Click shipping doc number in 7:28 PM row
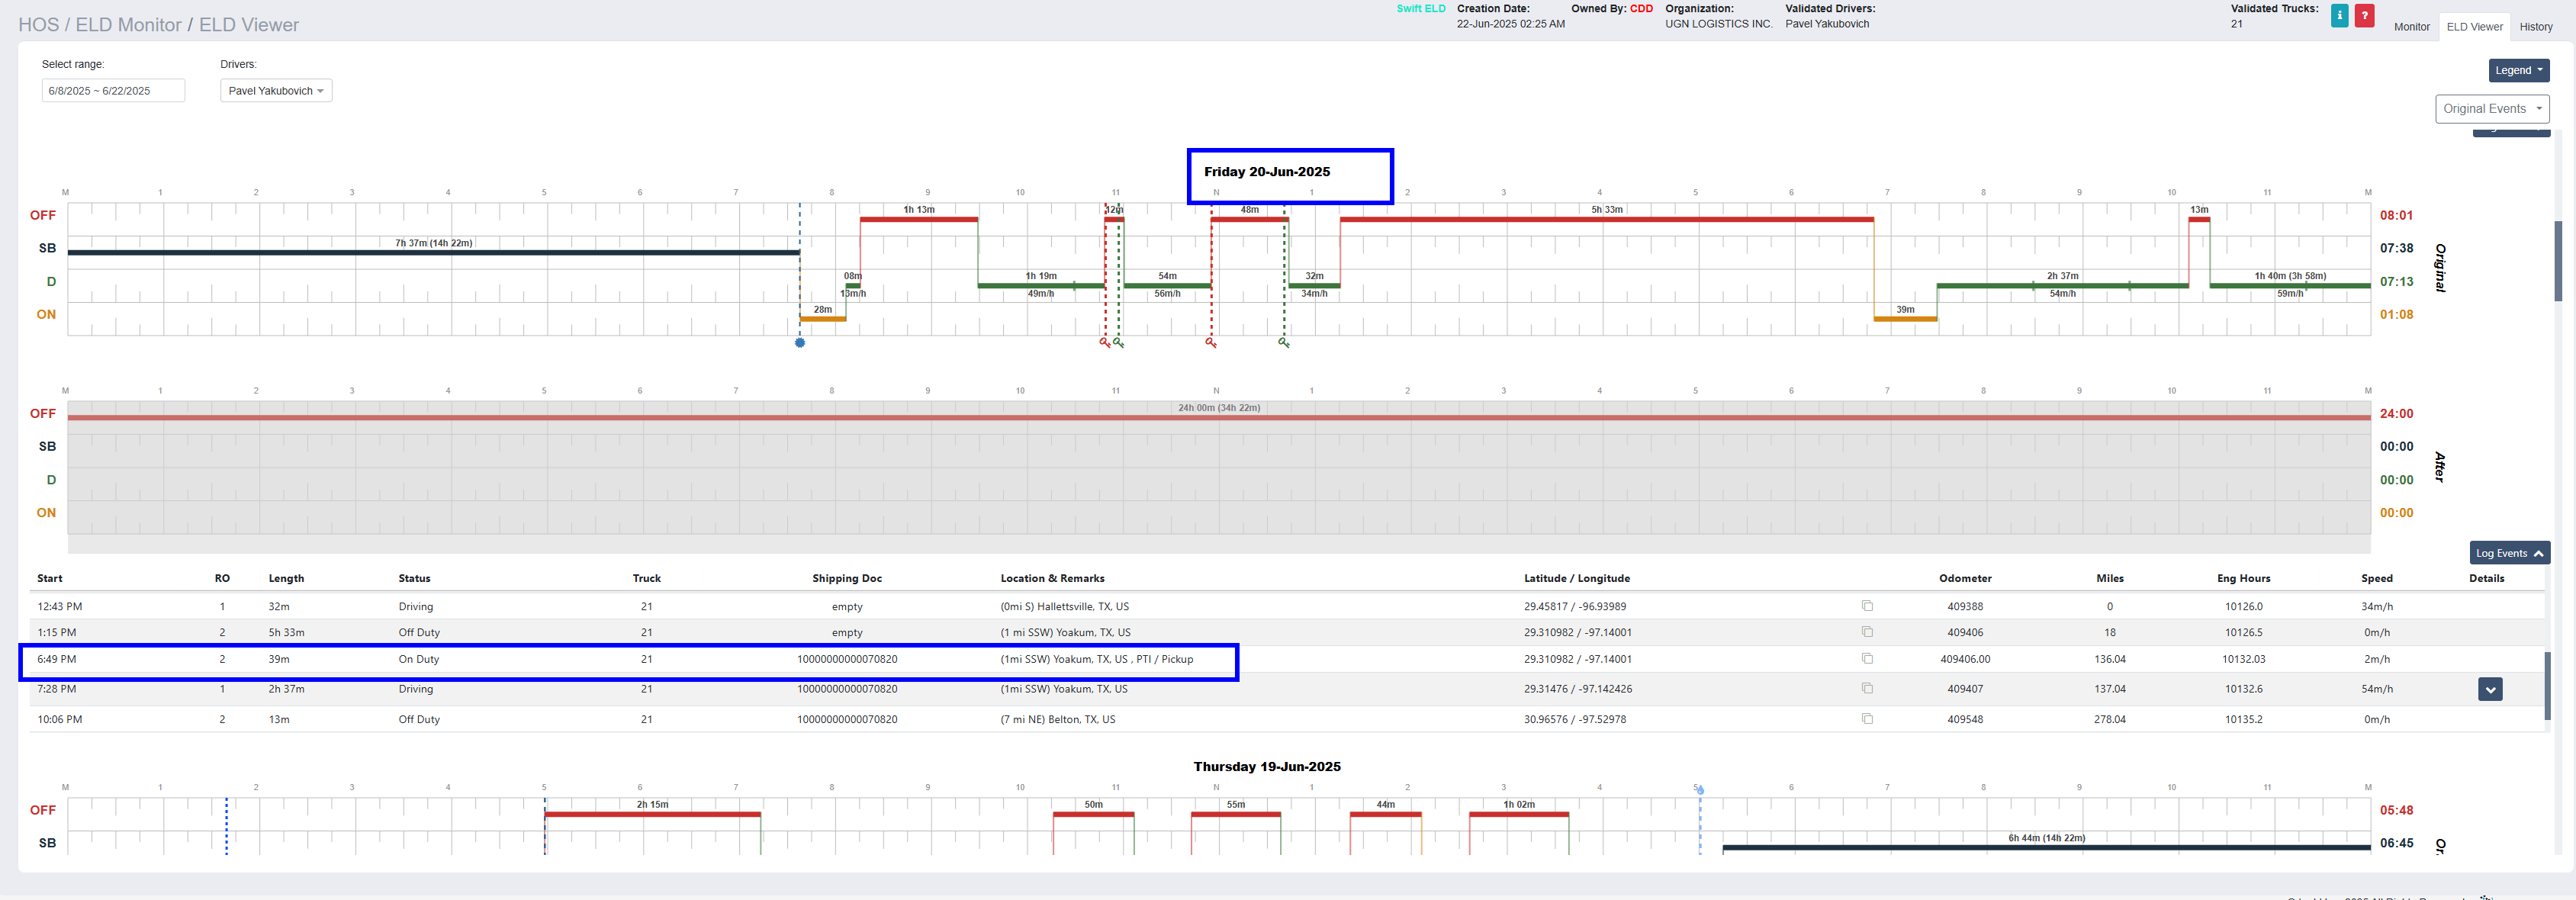The height and width of the screenshot is (900, 2576). pos(847,690)
